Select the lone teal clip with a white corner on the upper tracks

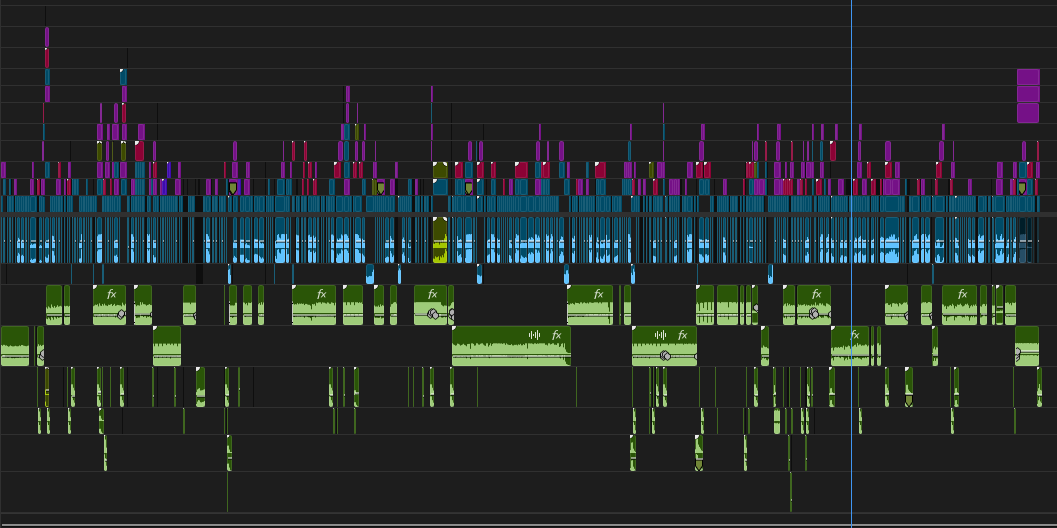click(123, 77)
